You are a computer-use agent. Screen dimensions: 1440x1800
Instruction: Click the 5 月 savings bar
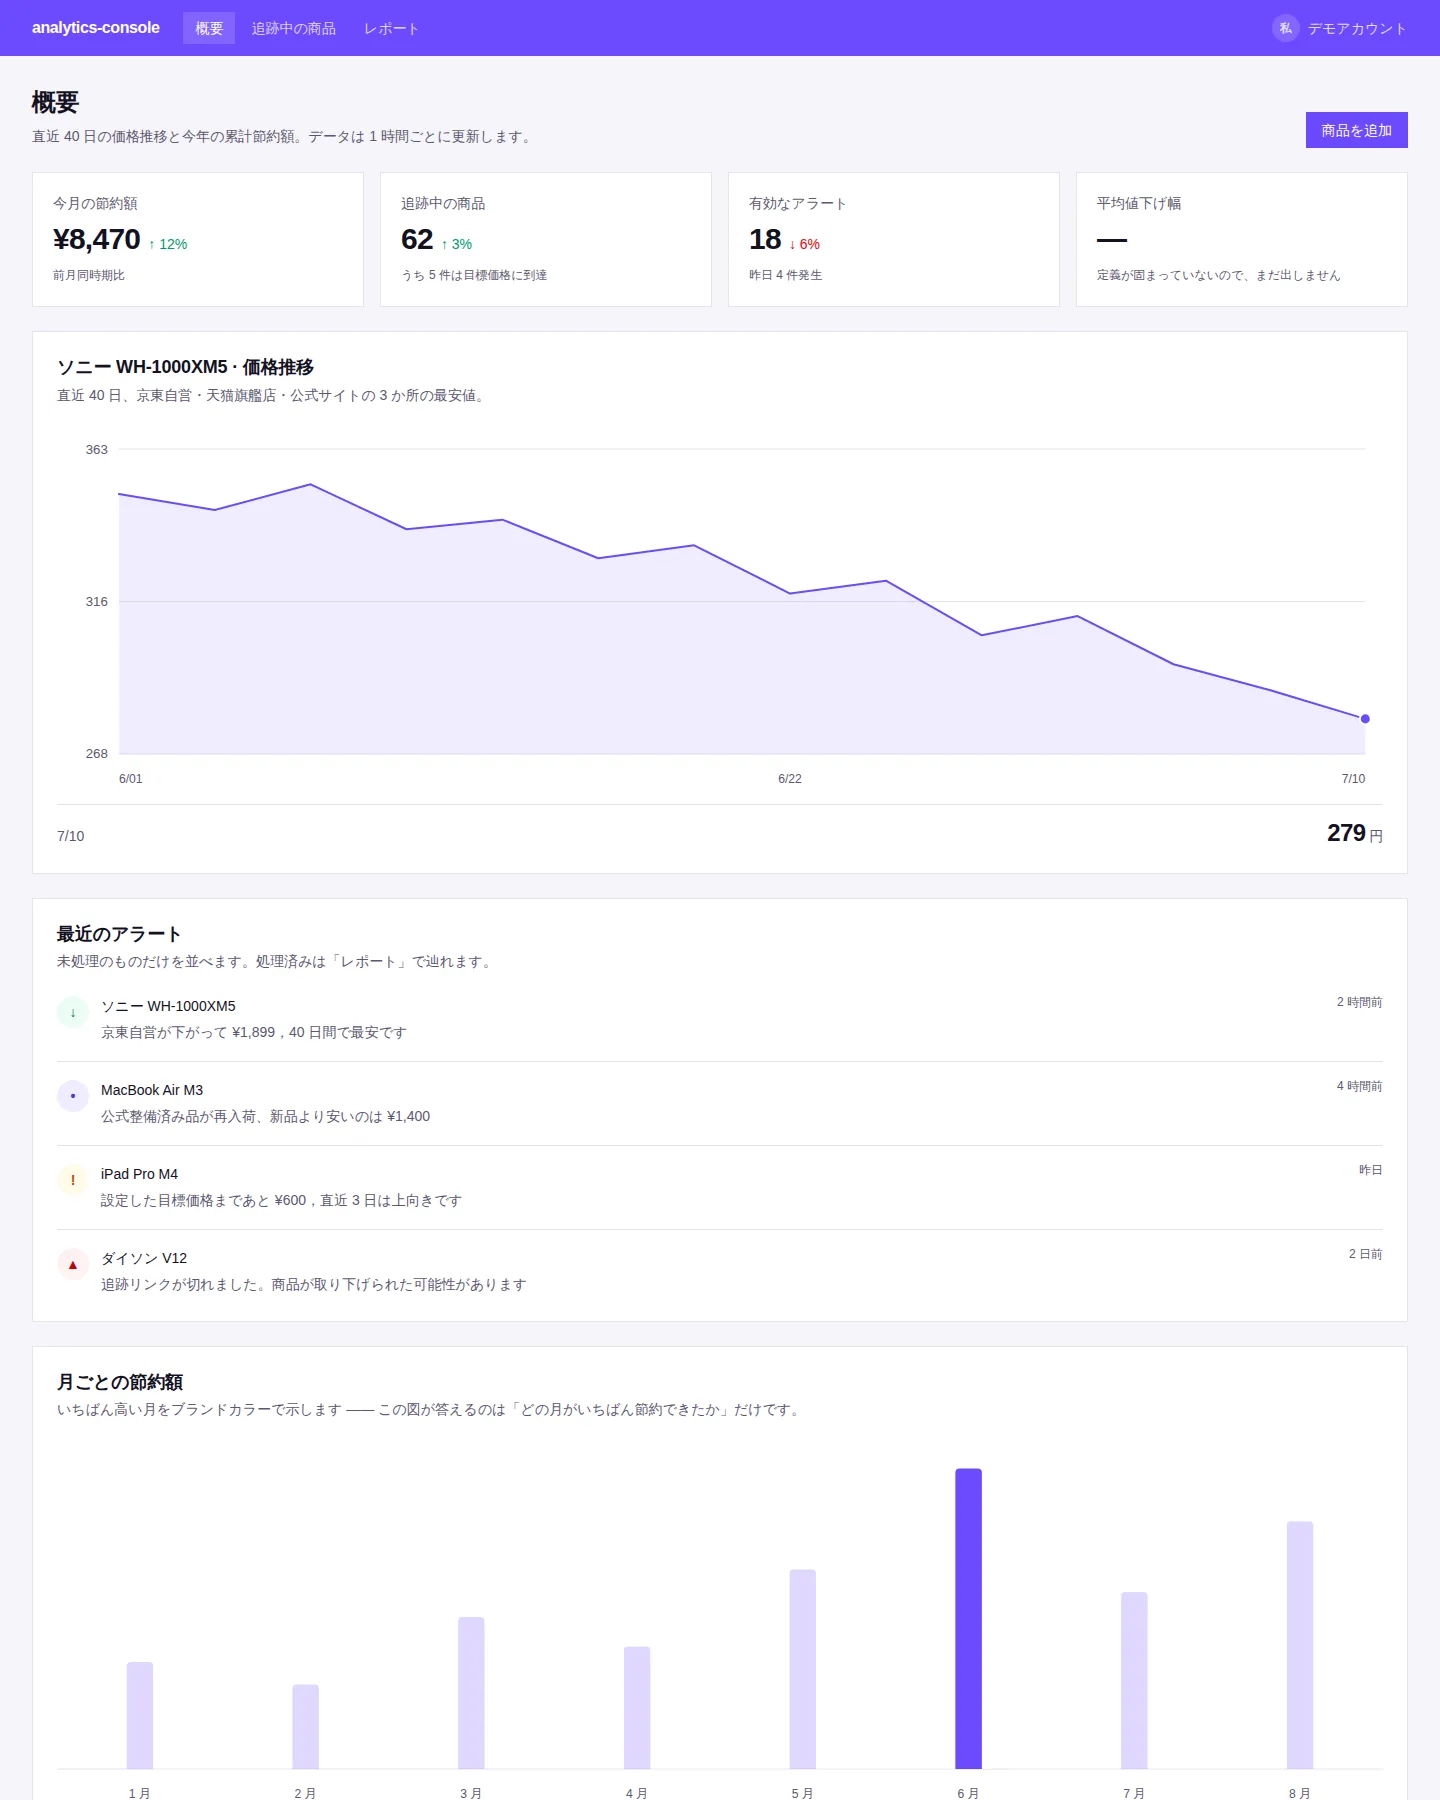[x=803, y=1669]
